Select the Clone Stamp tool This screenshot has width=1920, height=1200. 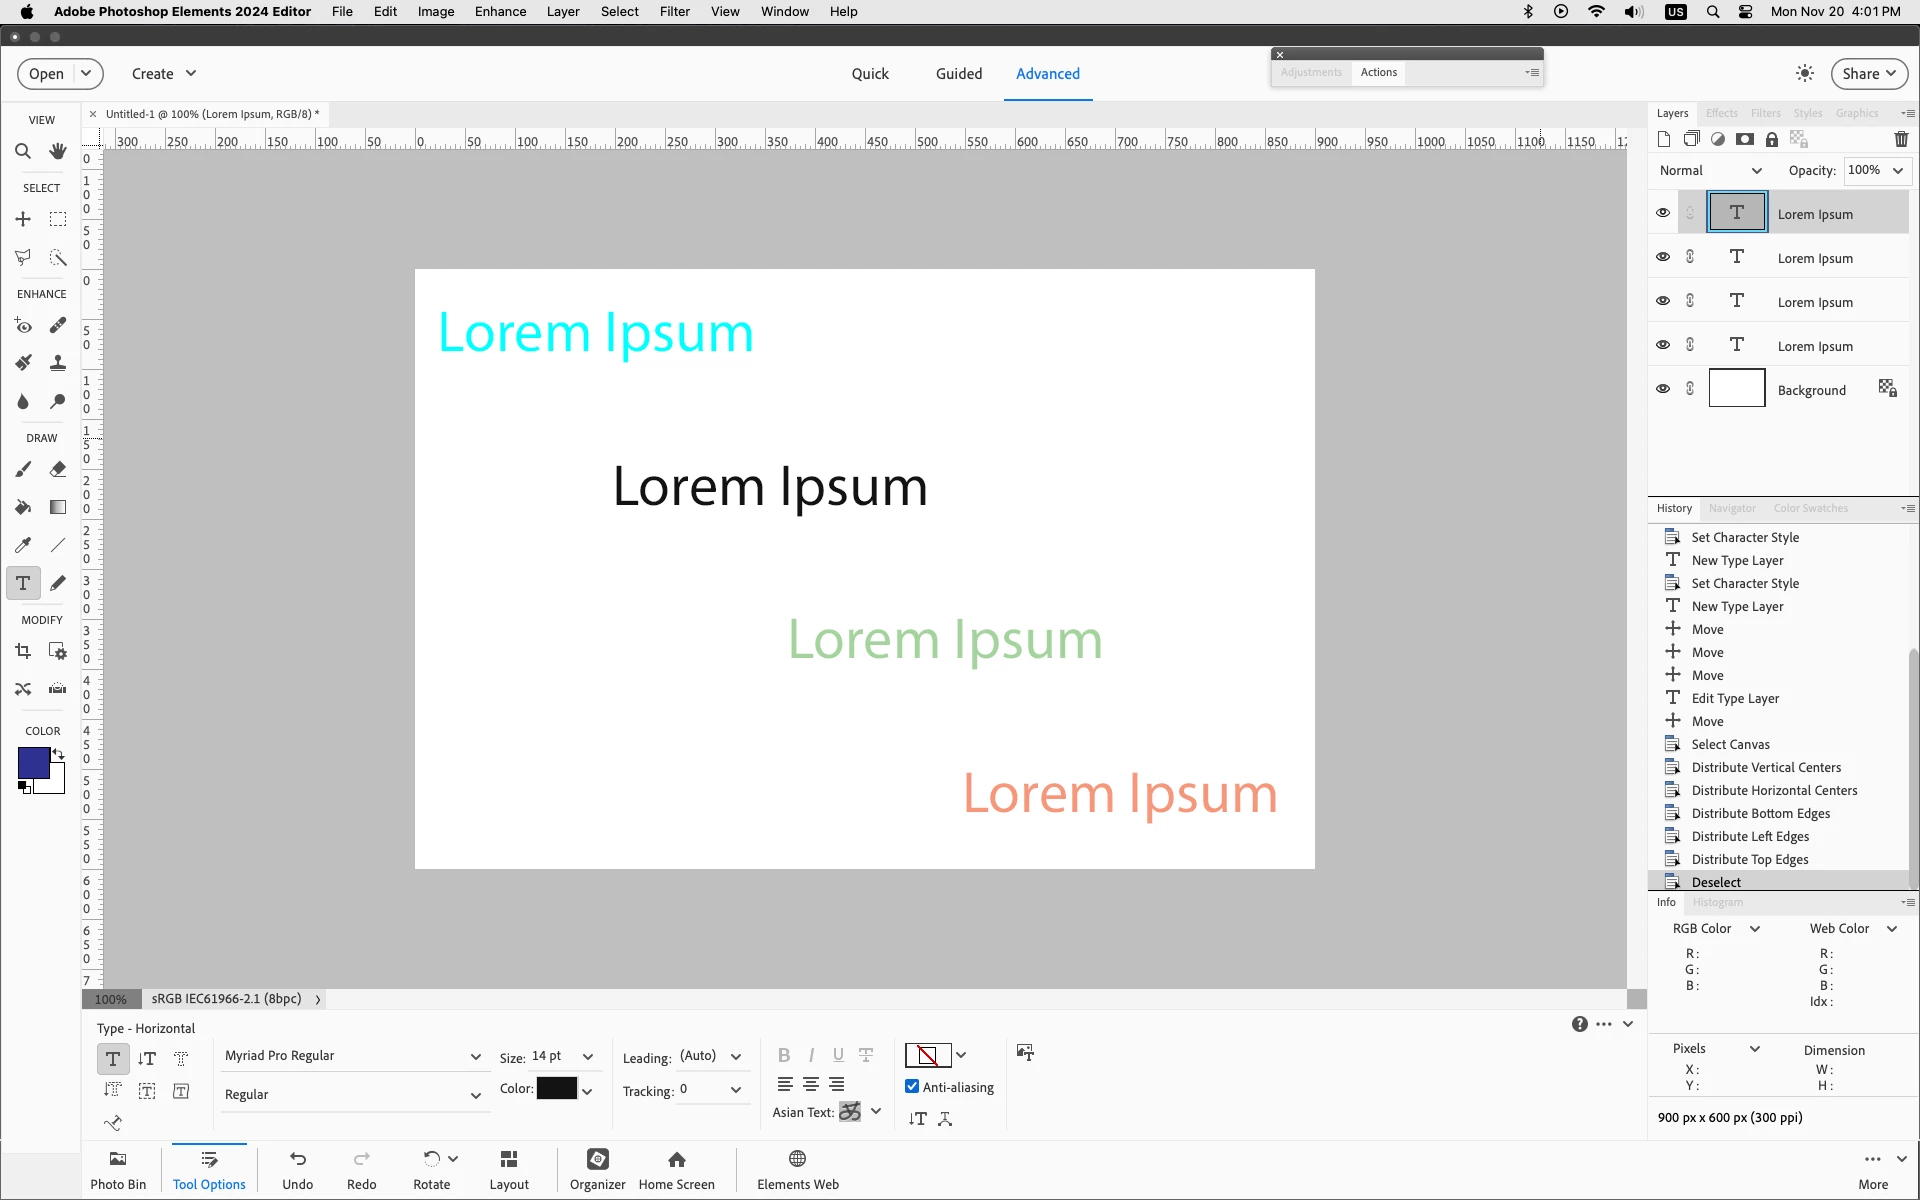coord(58,363)
